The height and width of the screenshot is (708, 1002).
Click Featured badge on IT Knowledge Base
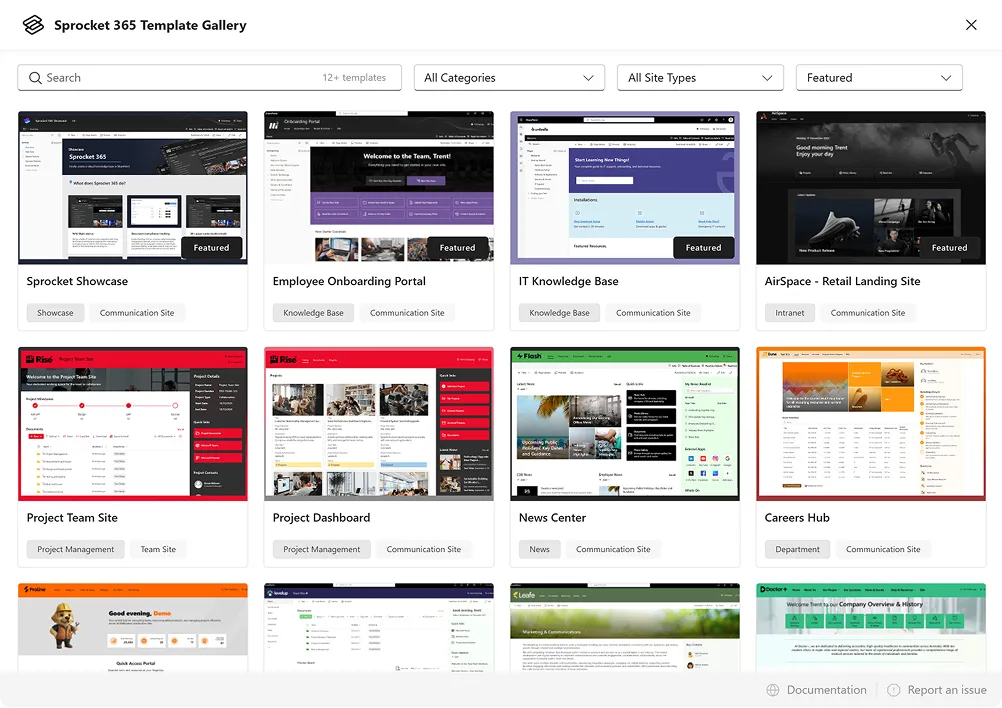coord(704,248)
